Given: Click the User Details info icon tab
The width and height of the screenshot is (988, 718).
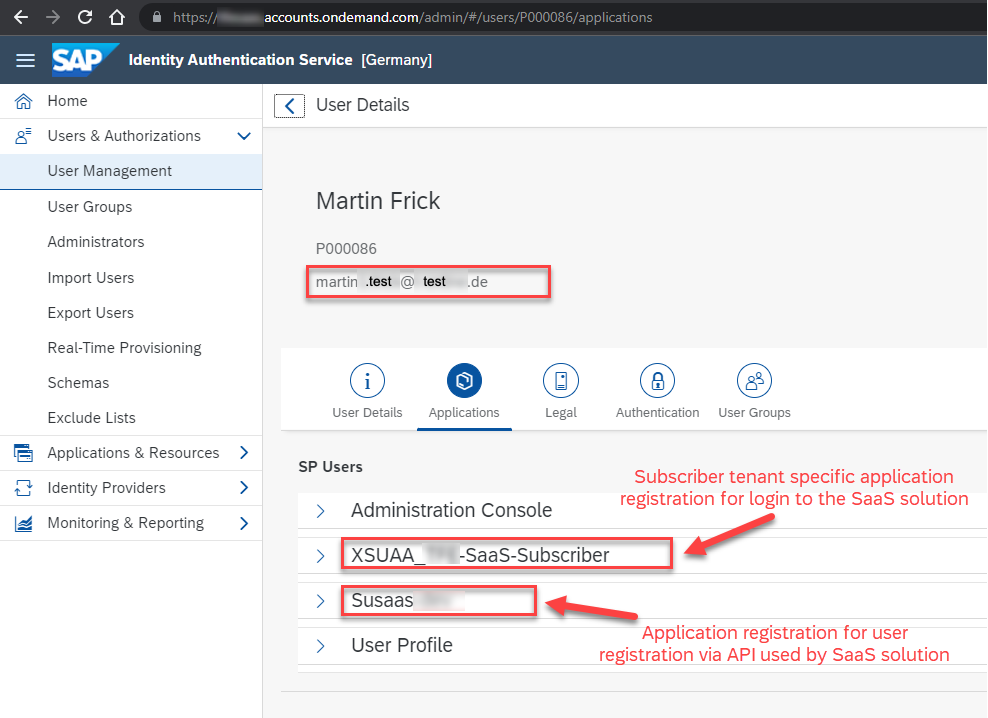Looking at the screenshot, I should [x=367, y=381].
